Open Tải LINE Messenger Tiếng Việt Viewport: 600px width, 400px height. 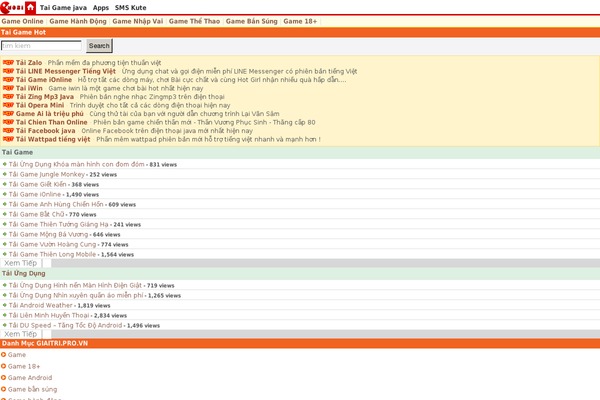point(65,71)
